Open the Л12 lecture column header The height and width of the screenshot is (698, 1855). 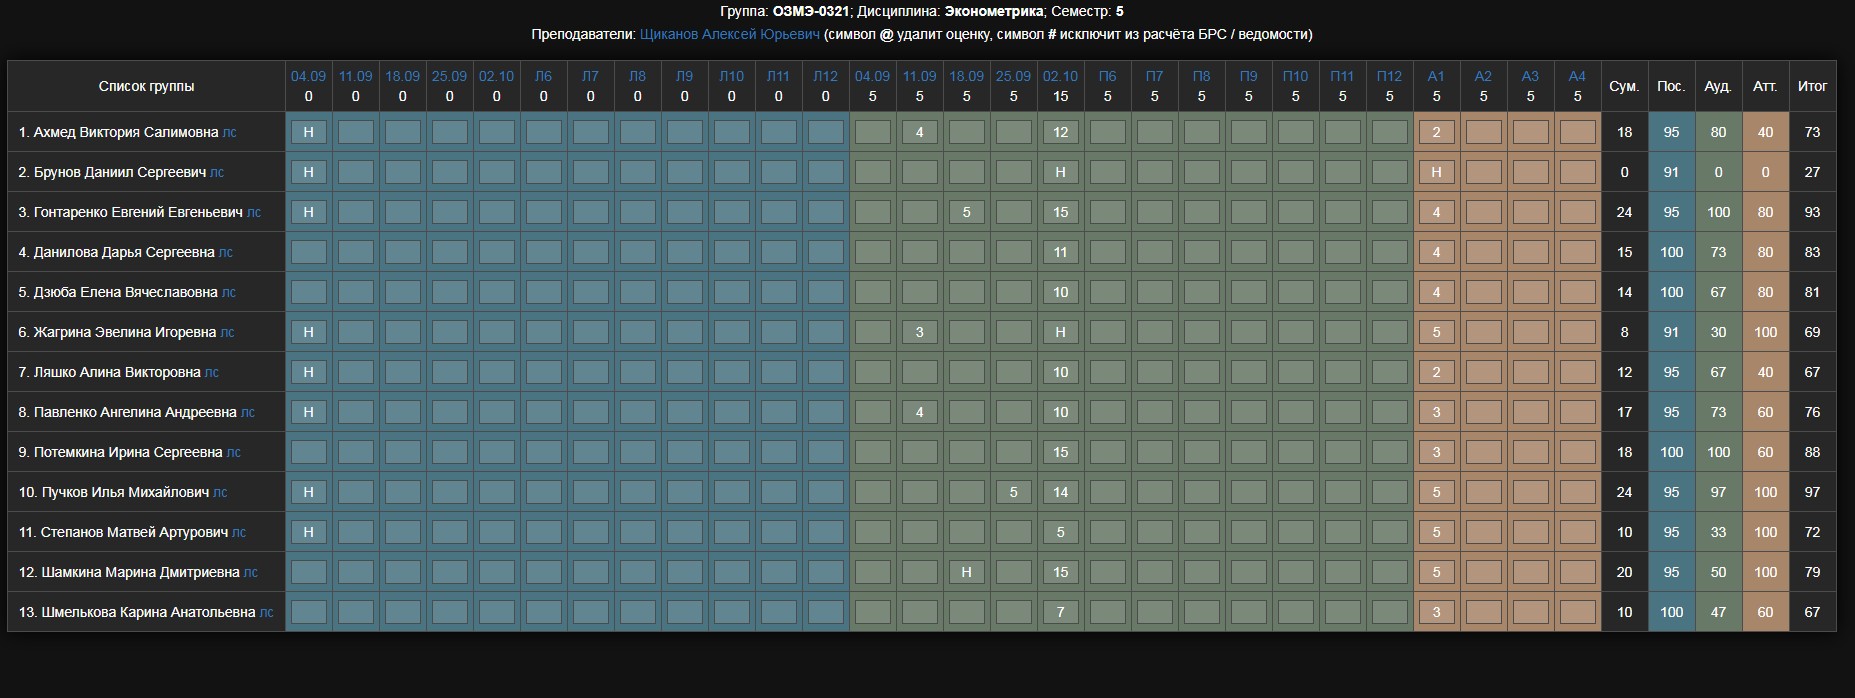825,76
